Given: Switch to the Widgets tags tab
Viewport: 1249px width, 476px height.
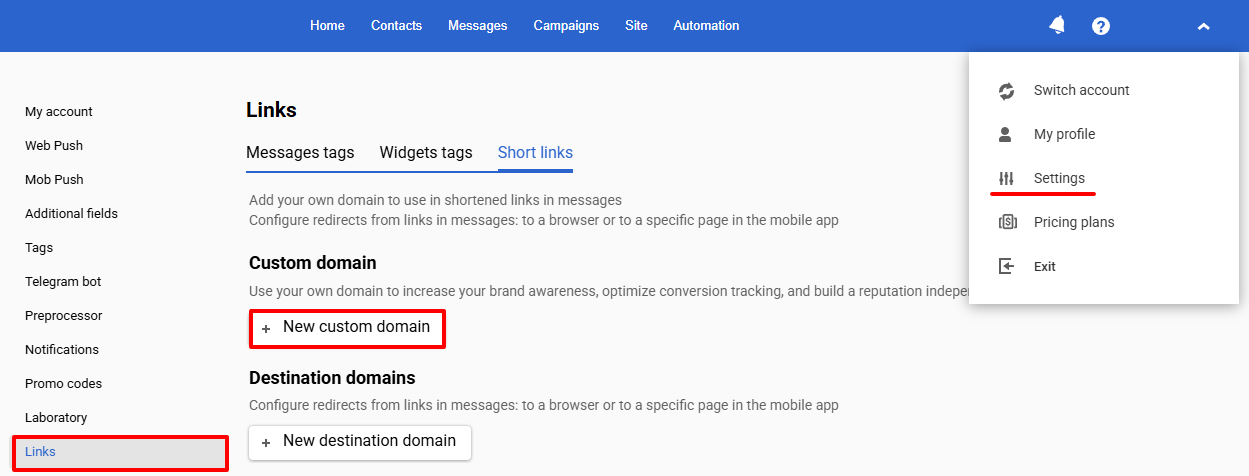Looking at the screenshot, I should point(426,153).
